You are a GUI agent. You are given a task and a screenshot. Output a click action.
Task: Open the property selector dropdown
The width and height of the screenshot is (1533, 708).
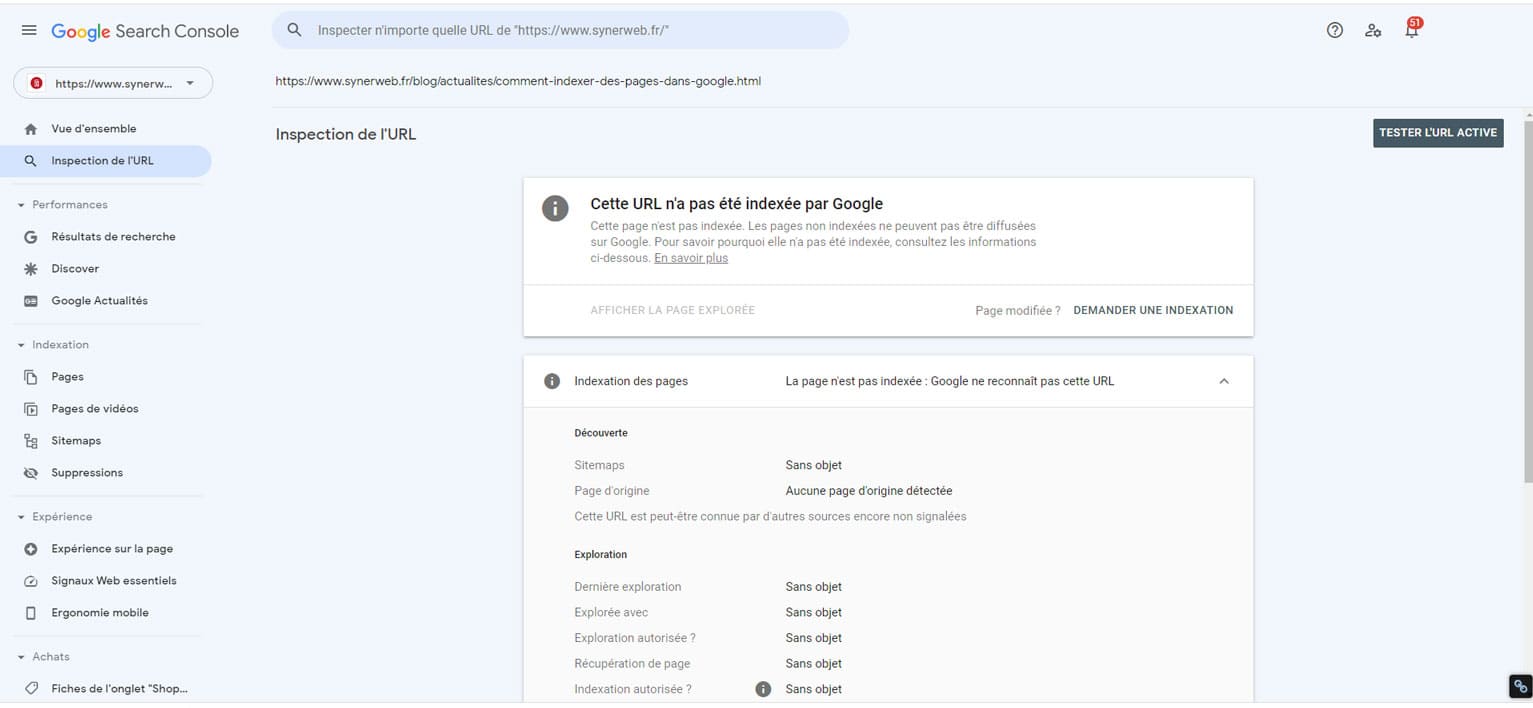click(113, 84)
